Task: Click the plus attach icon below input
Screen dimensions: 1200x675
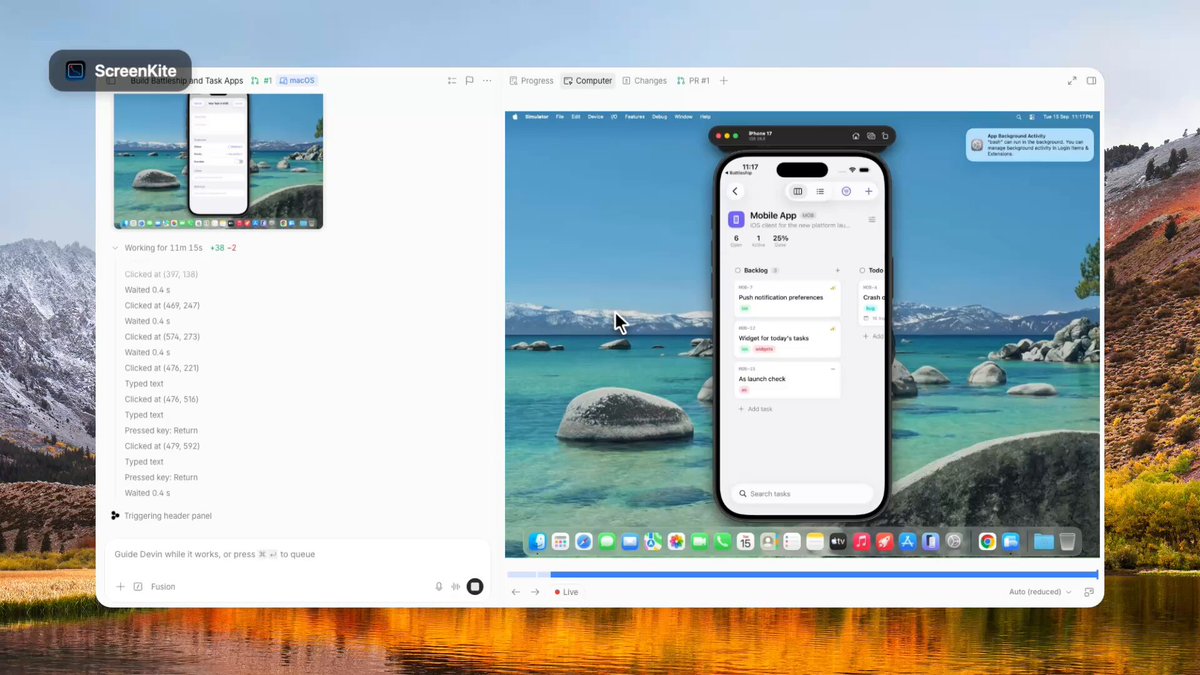Action: [x=120, y=587]
